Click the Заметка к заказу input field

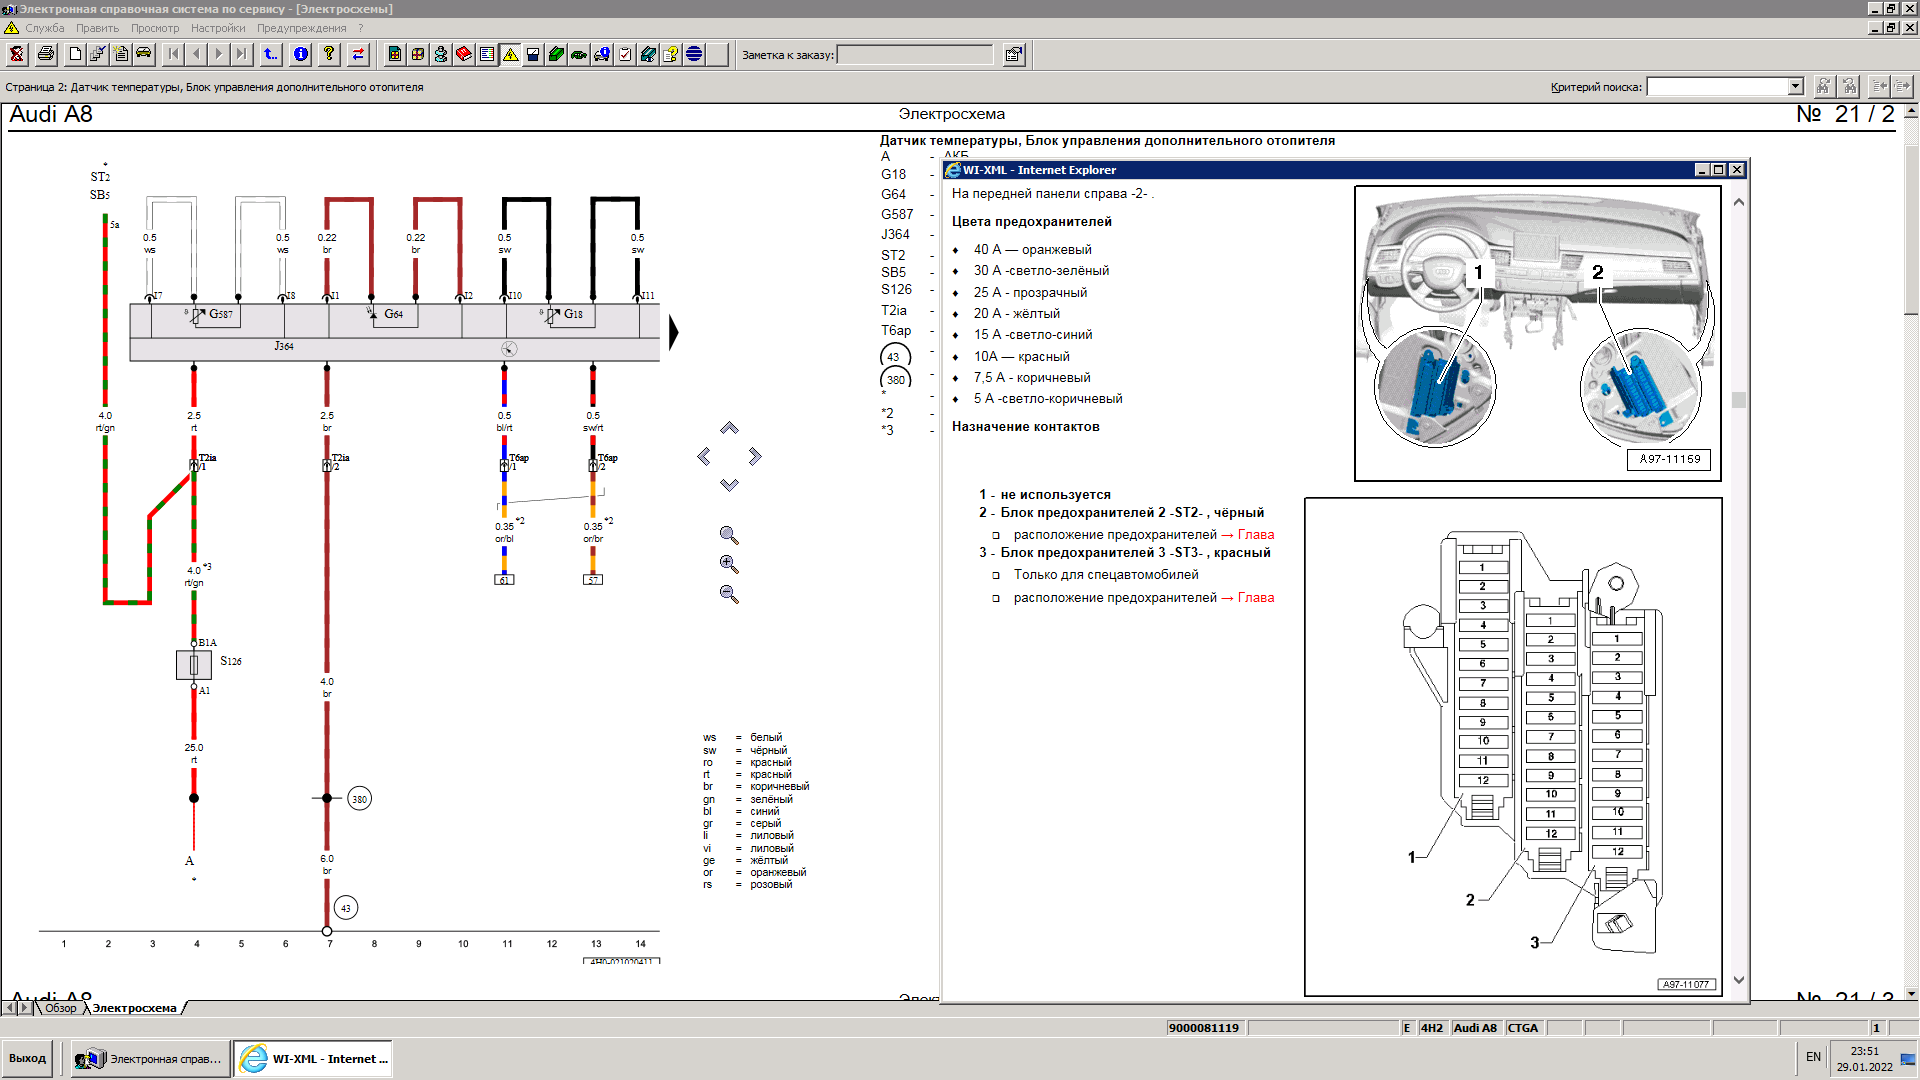pos(914,55)
